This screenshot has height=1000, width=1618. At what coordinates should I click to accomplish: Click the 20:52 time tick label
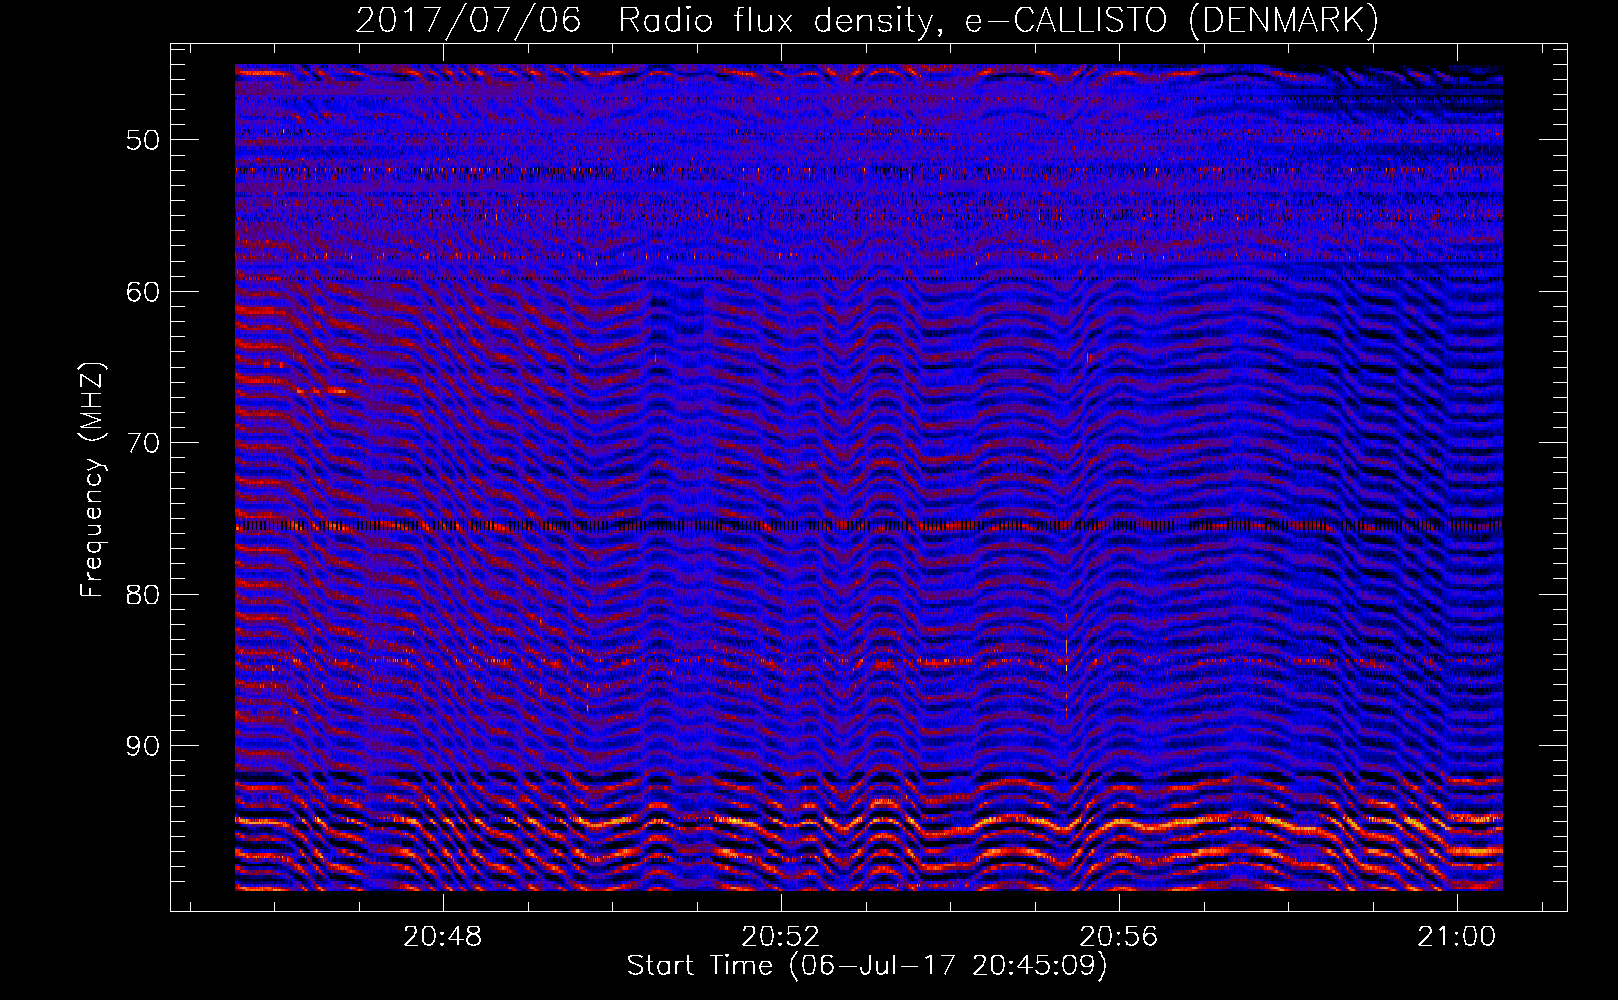[781, 936]
